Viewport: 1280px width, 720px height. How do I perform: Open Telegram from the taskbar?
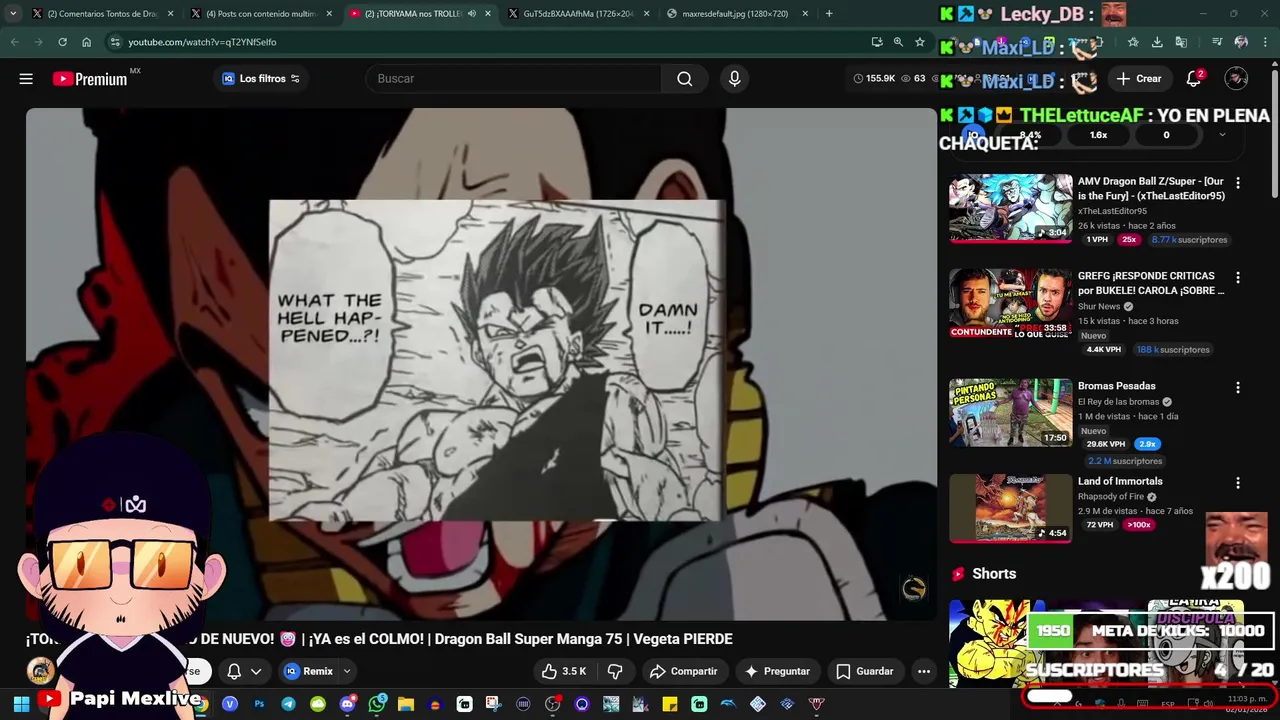[x=288, y=704]
